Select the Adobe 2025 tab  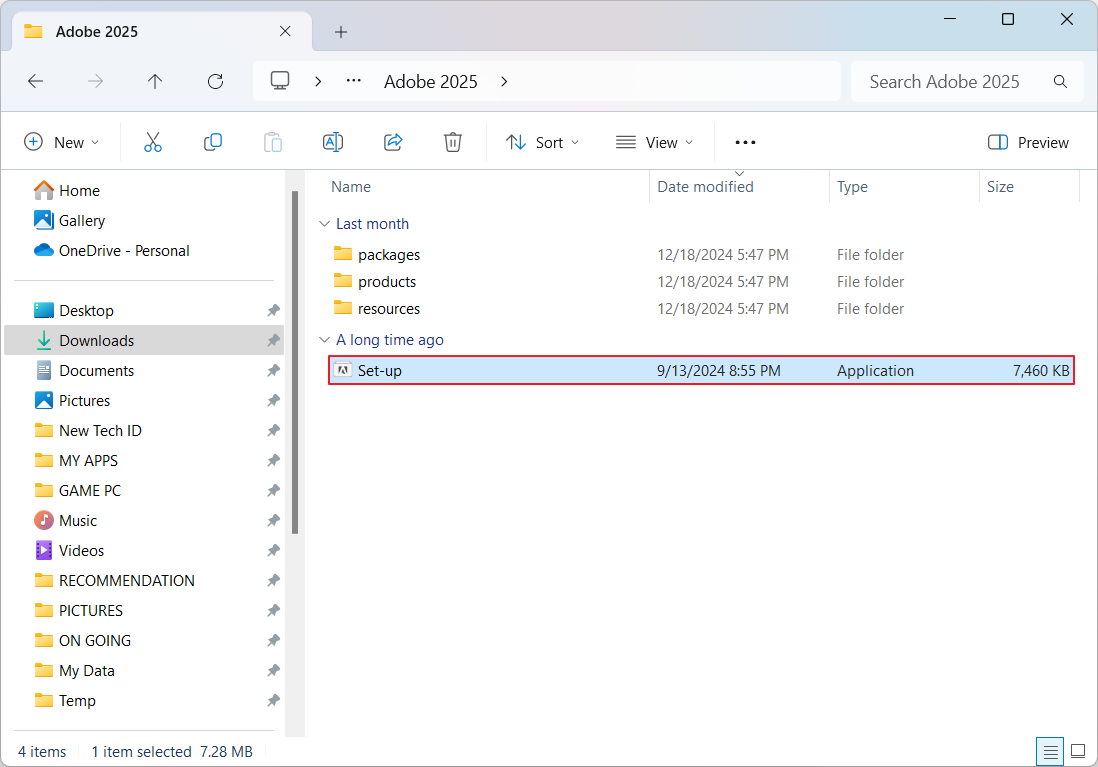[x=161, y=32]
